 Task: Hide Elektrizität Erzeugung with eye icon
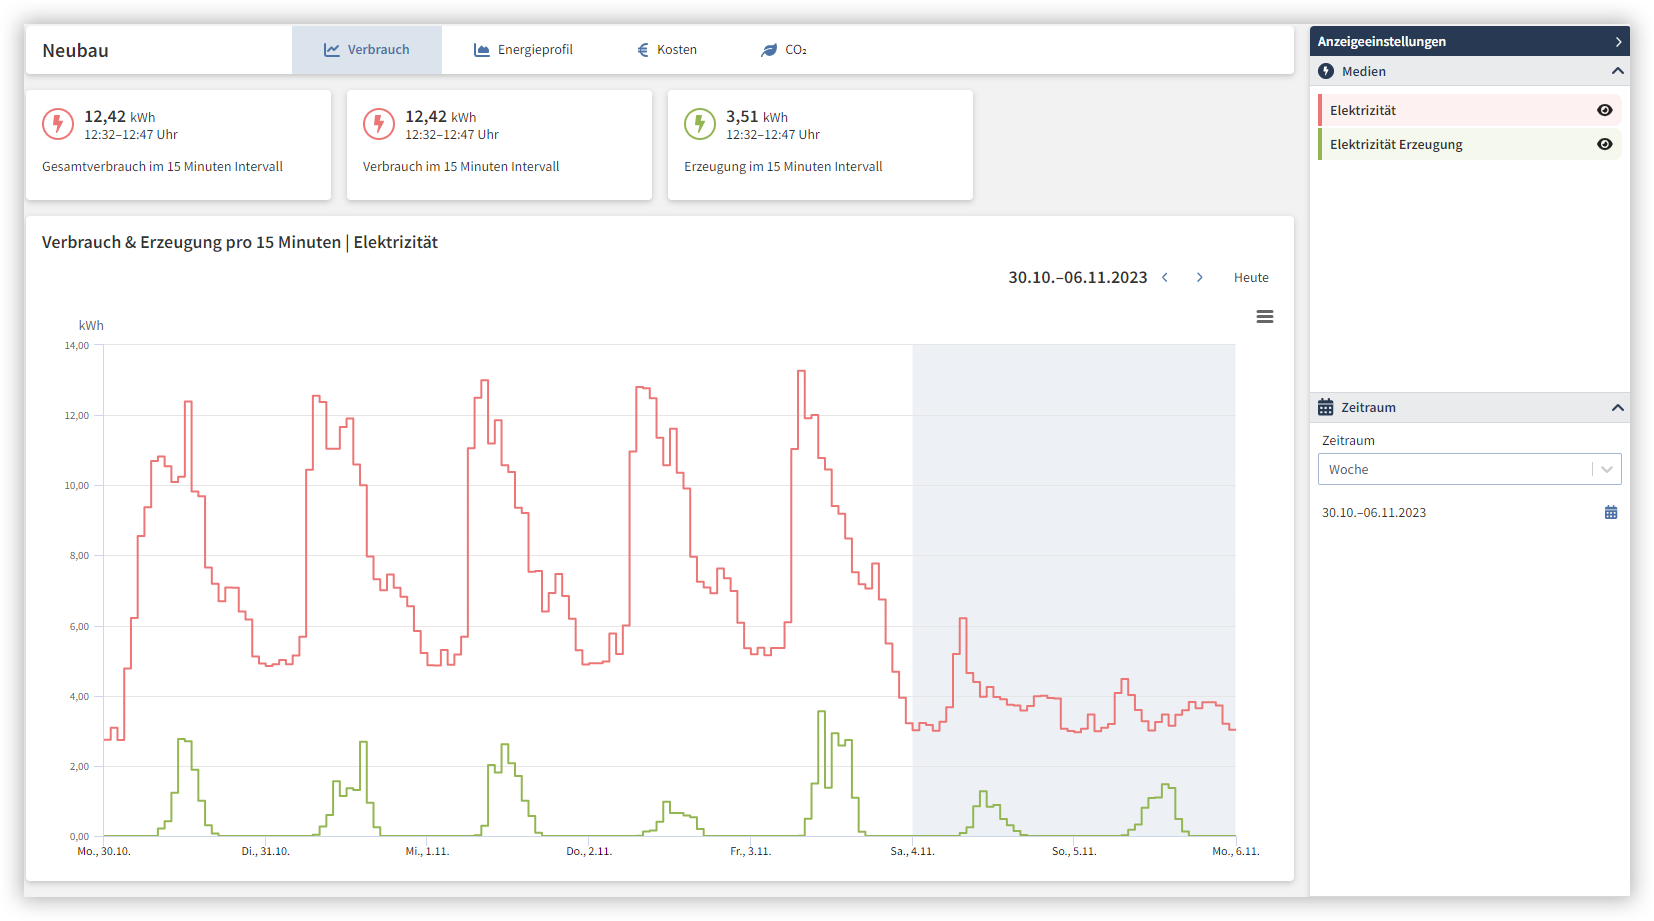click(1604, 145)
